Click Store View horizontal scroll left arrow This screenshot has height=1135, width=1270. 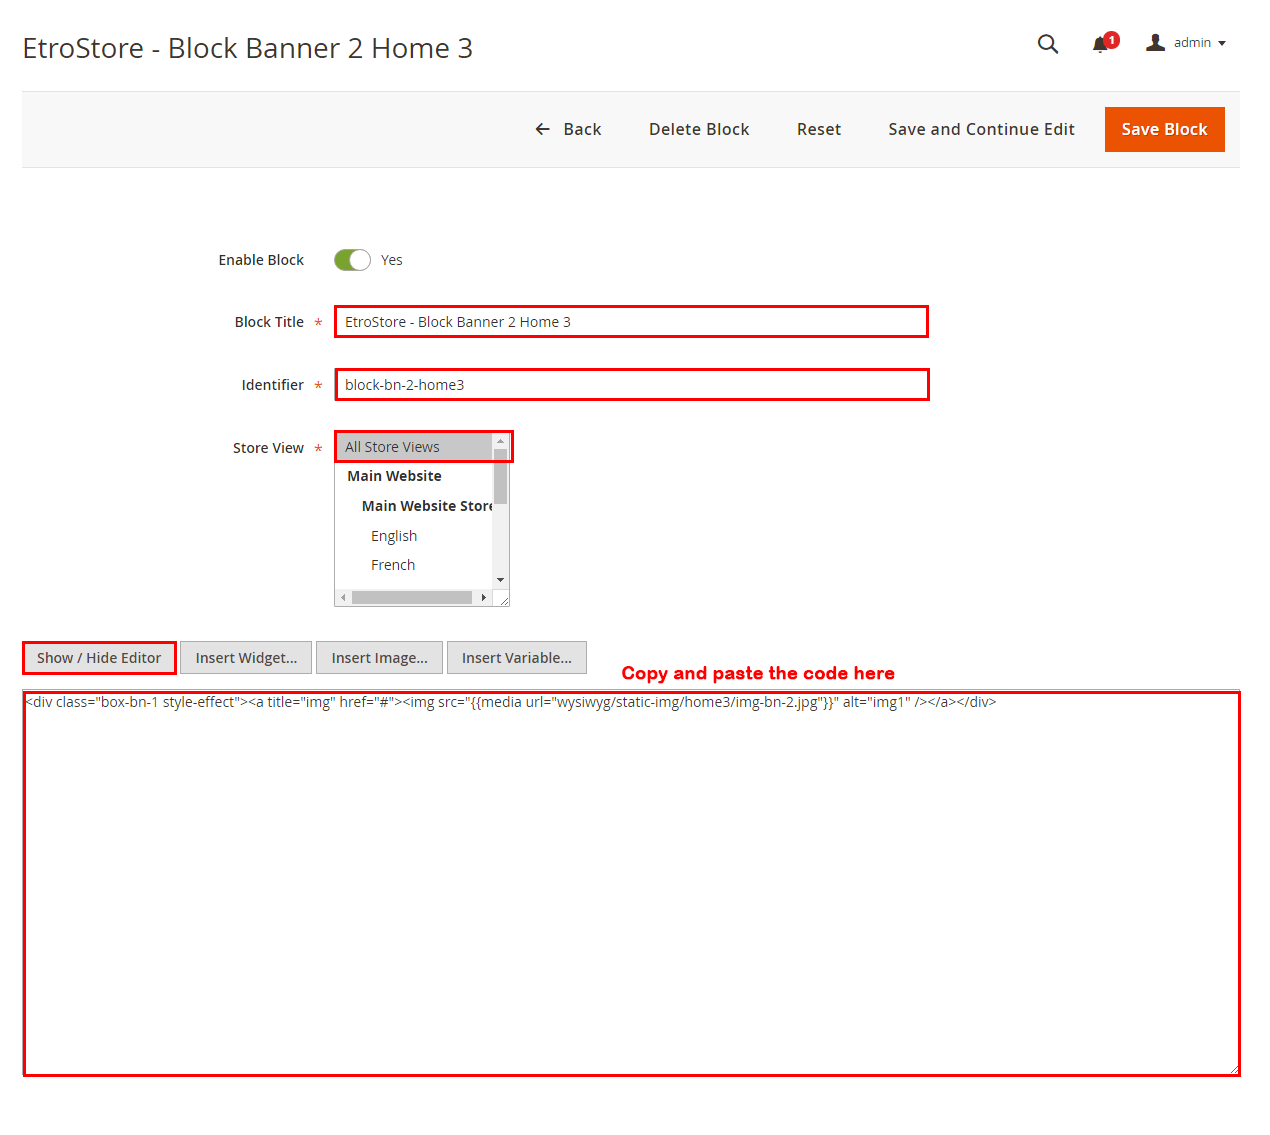tap(343, 598)
